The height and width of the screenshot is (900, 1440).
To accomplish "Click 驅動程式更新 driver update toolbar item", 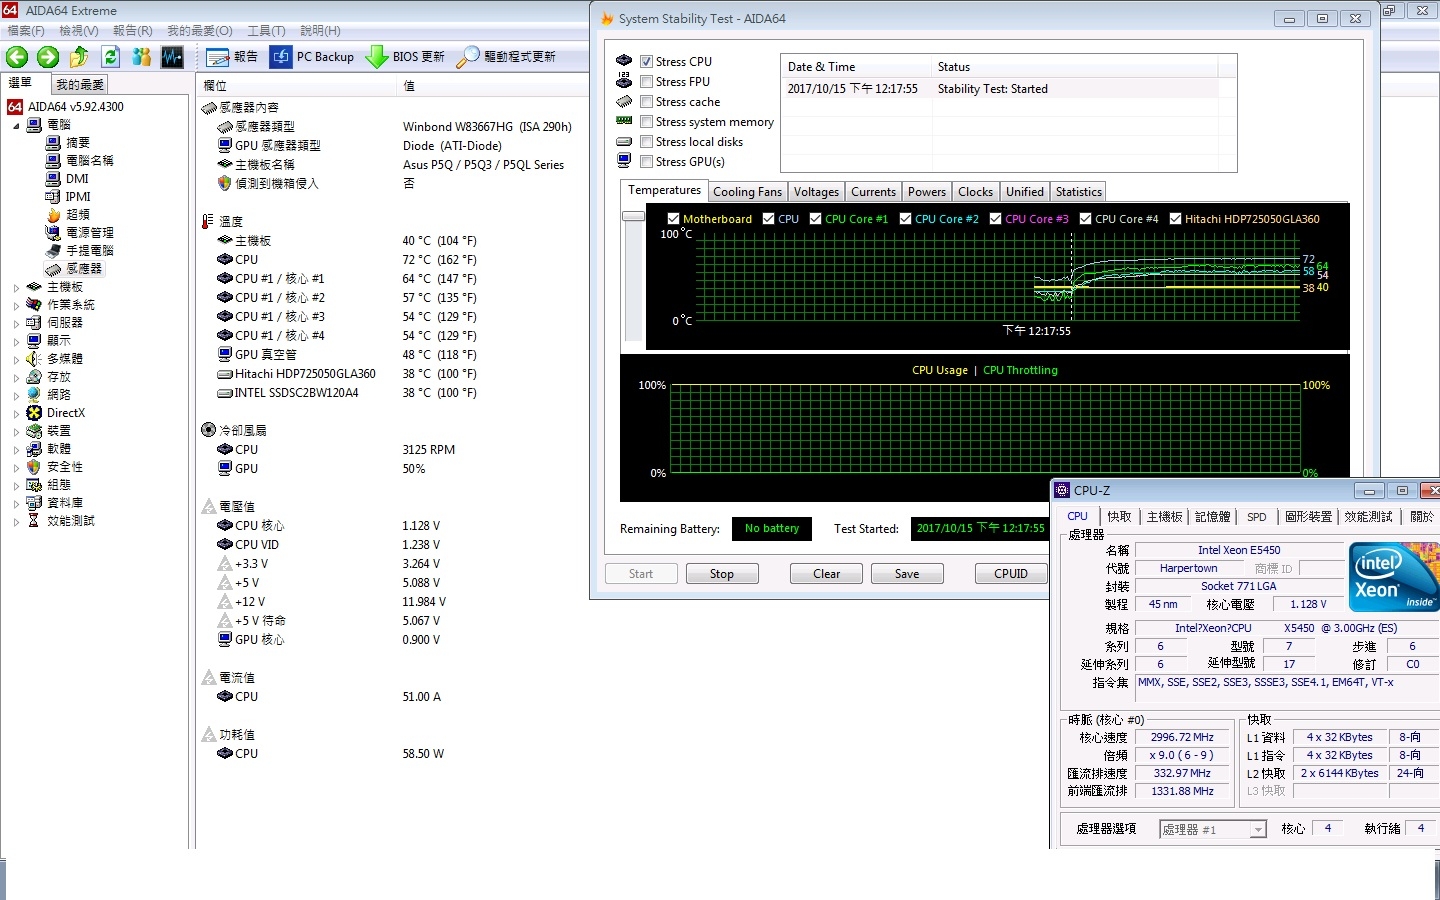I will point(506,57).
